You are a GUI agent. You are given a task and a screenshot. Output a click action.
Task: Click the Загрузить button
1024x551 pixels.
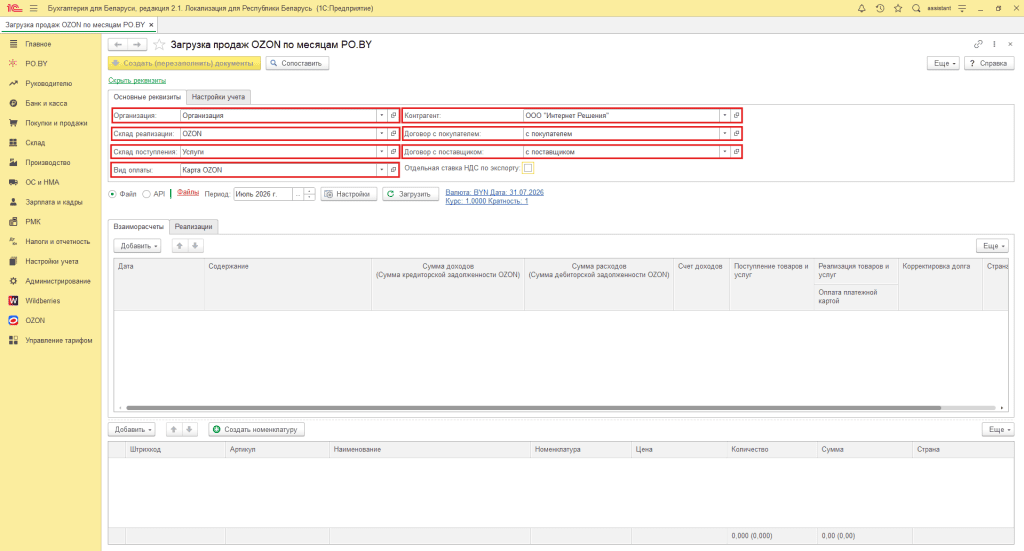[410, 194]
